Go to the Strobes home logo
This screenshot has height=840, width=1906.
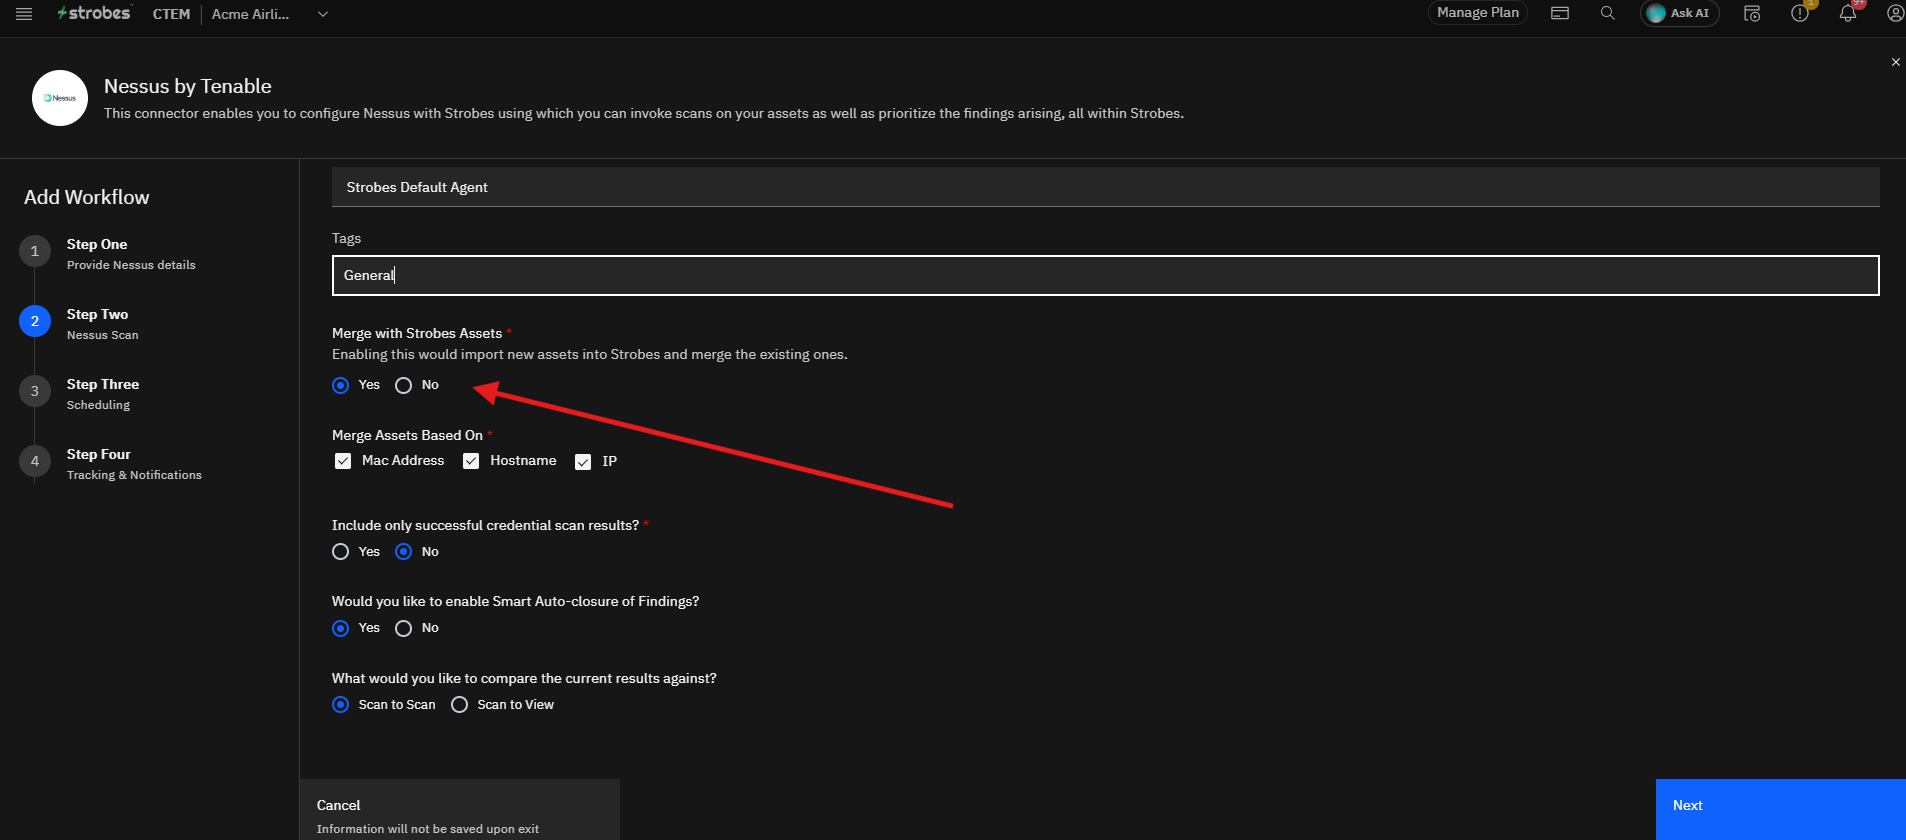[94, 13]
